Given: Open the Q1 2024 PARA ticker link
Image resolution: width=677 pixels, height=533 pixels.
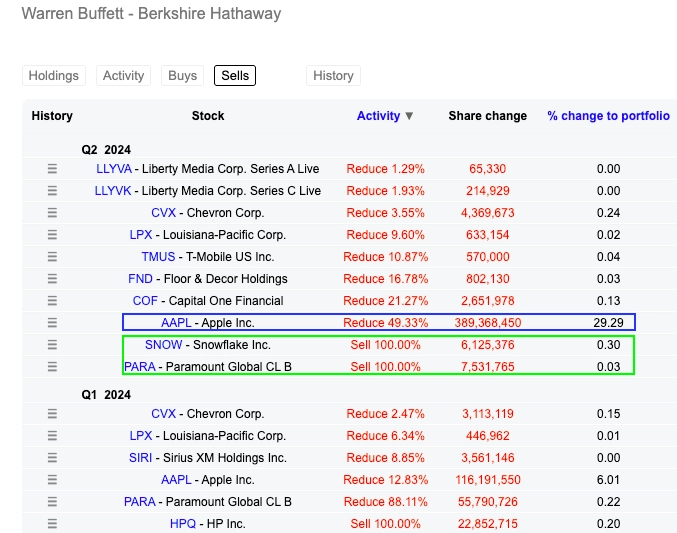Looking at the screenshot, I should (x=140, y=501).
